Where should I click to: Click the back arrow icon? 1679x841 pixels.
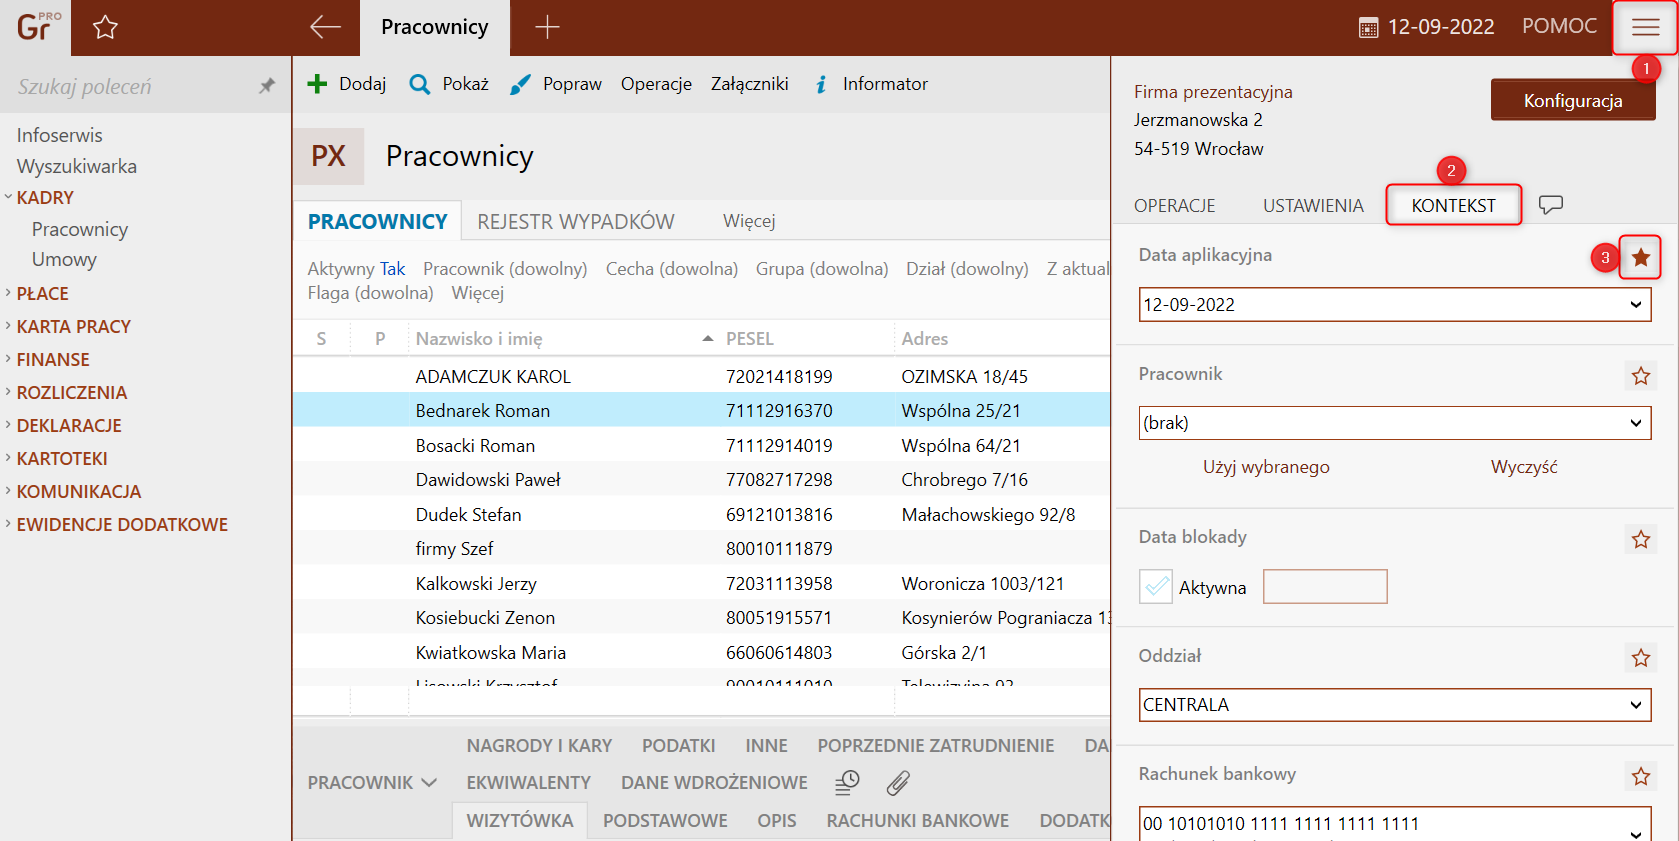click(x=325, y=27)
